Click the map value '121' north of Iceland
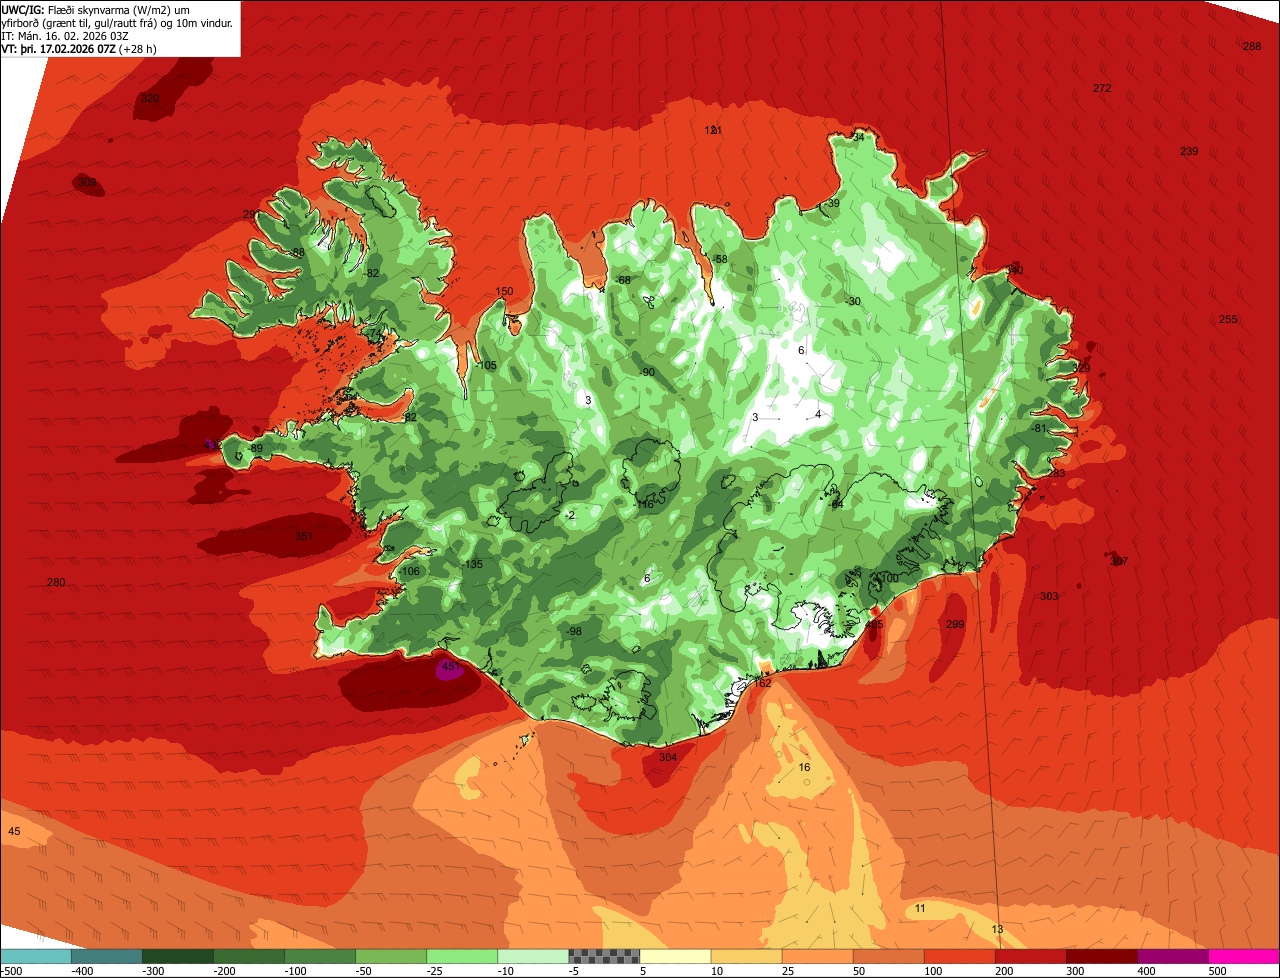This screenshot has width=1280, height=978. [x=713, y=130]
